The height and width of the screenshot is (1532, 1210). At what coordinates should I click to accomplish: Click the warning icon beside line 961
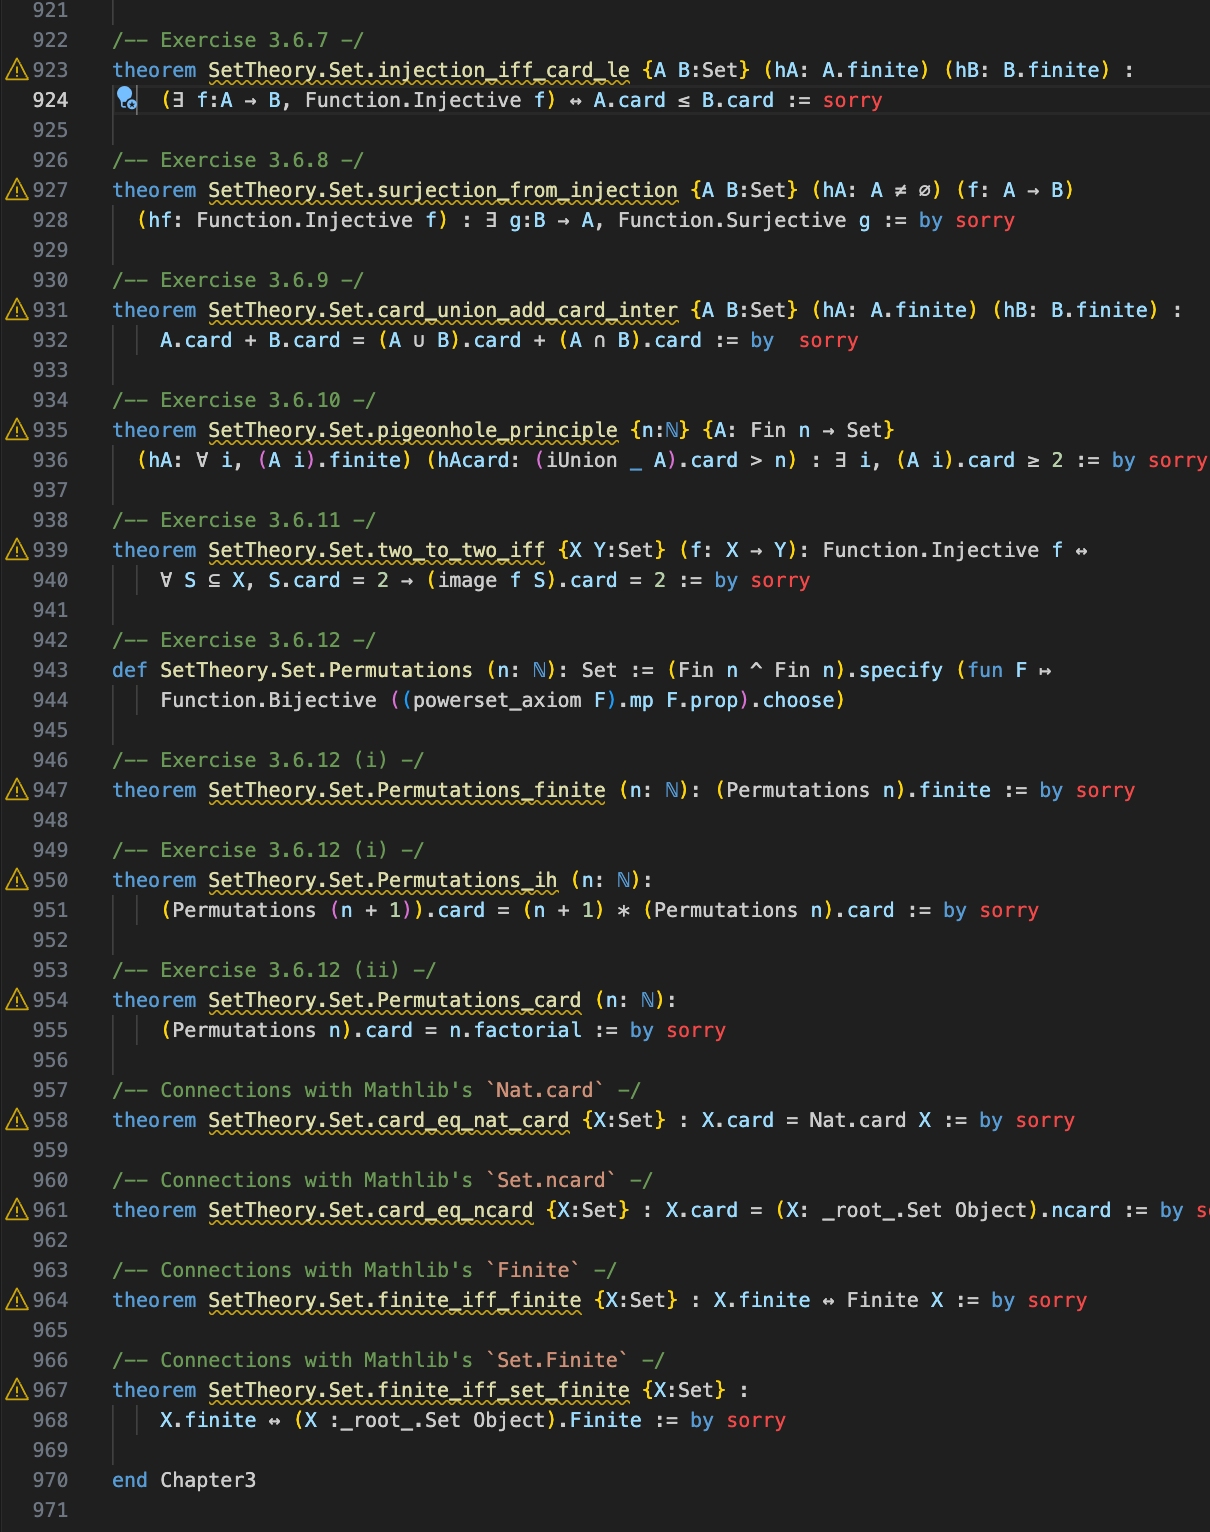pos(17,1210)
